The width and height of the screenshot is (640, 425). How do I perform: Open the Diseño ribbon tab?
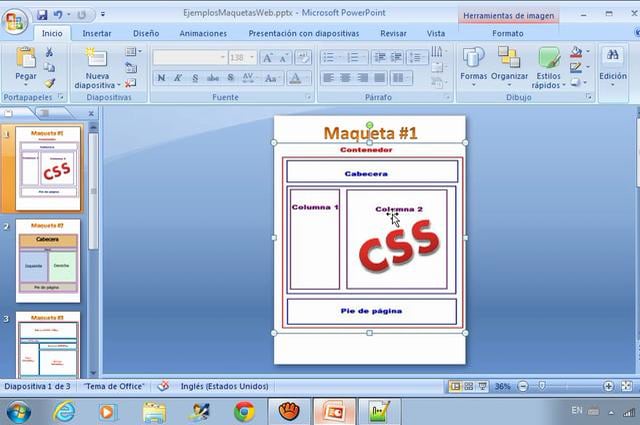(x=146, y=33)
